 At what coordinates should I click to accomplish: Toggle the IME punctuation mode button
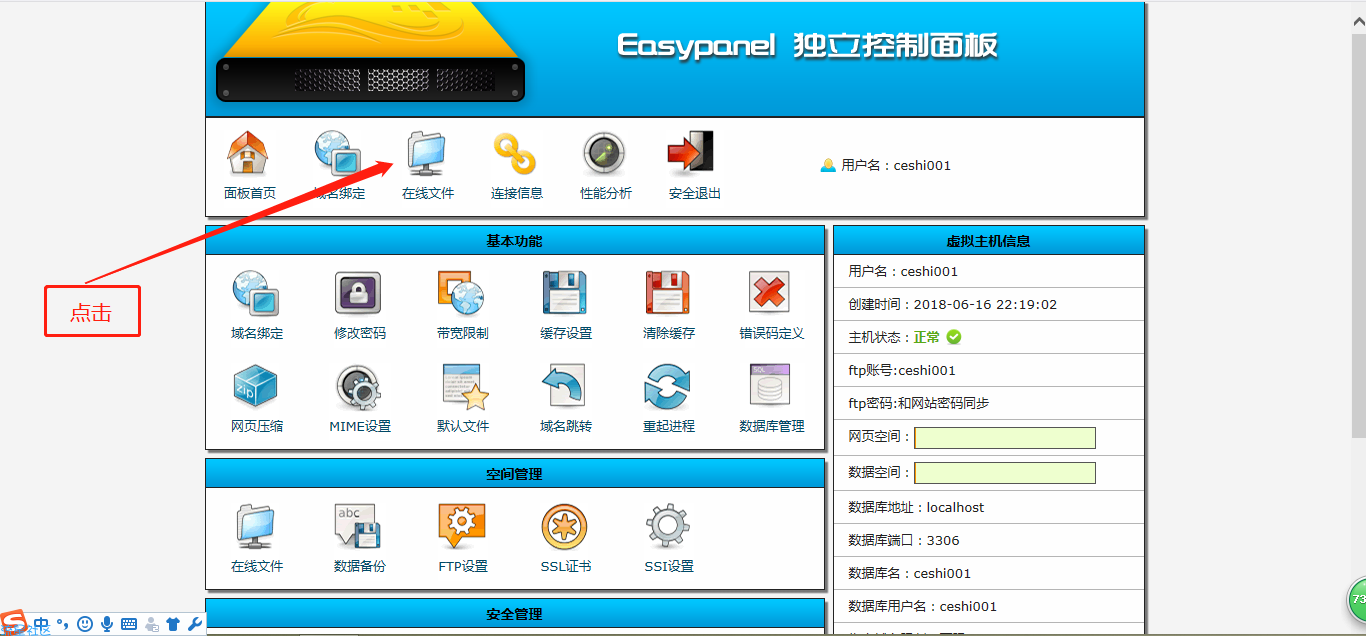62,625
